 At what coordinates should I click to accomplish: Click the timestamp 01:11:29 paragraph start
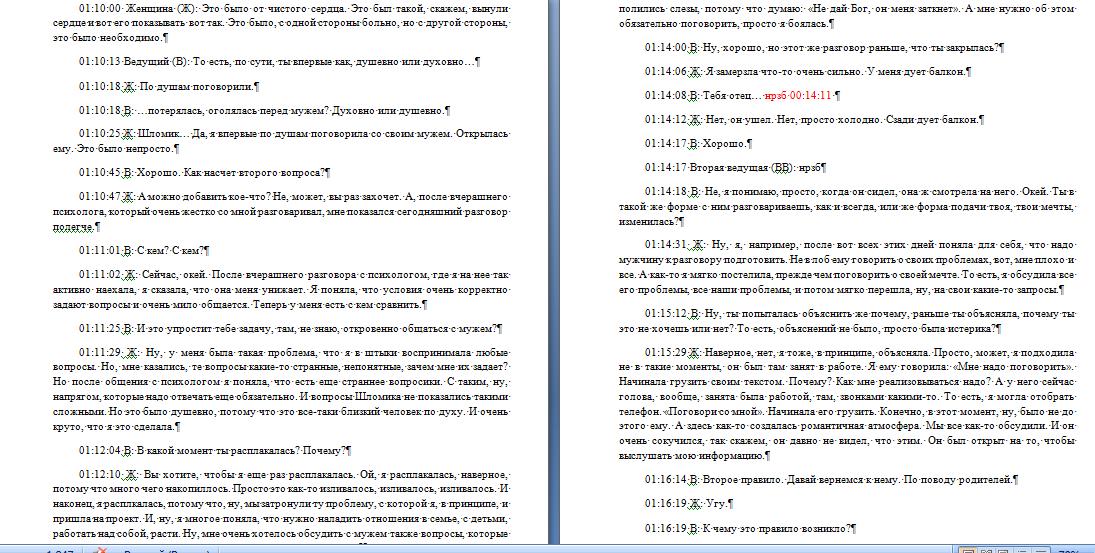click(x=101, y=353)
